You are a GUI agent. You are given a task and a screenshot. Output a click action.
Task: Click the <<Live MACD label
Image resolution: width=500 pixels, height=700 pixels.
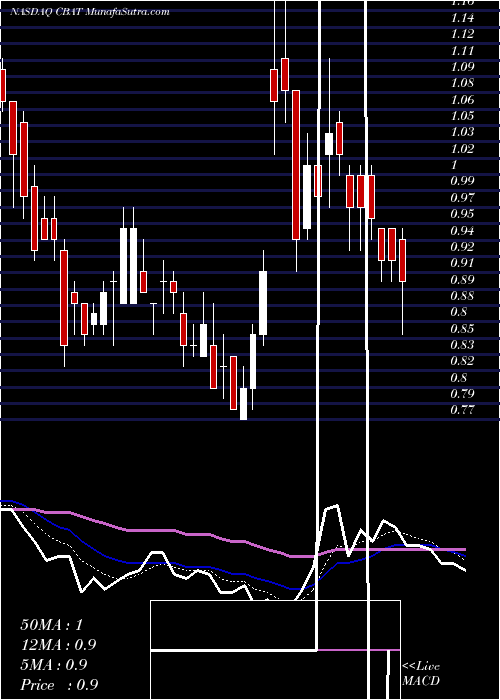click(421, 674)
